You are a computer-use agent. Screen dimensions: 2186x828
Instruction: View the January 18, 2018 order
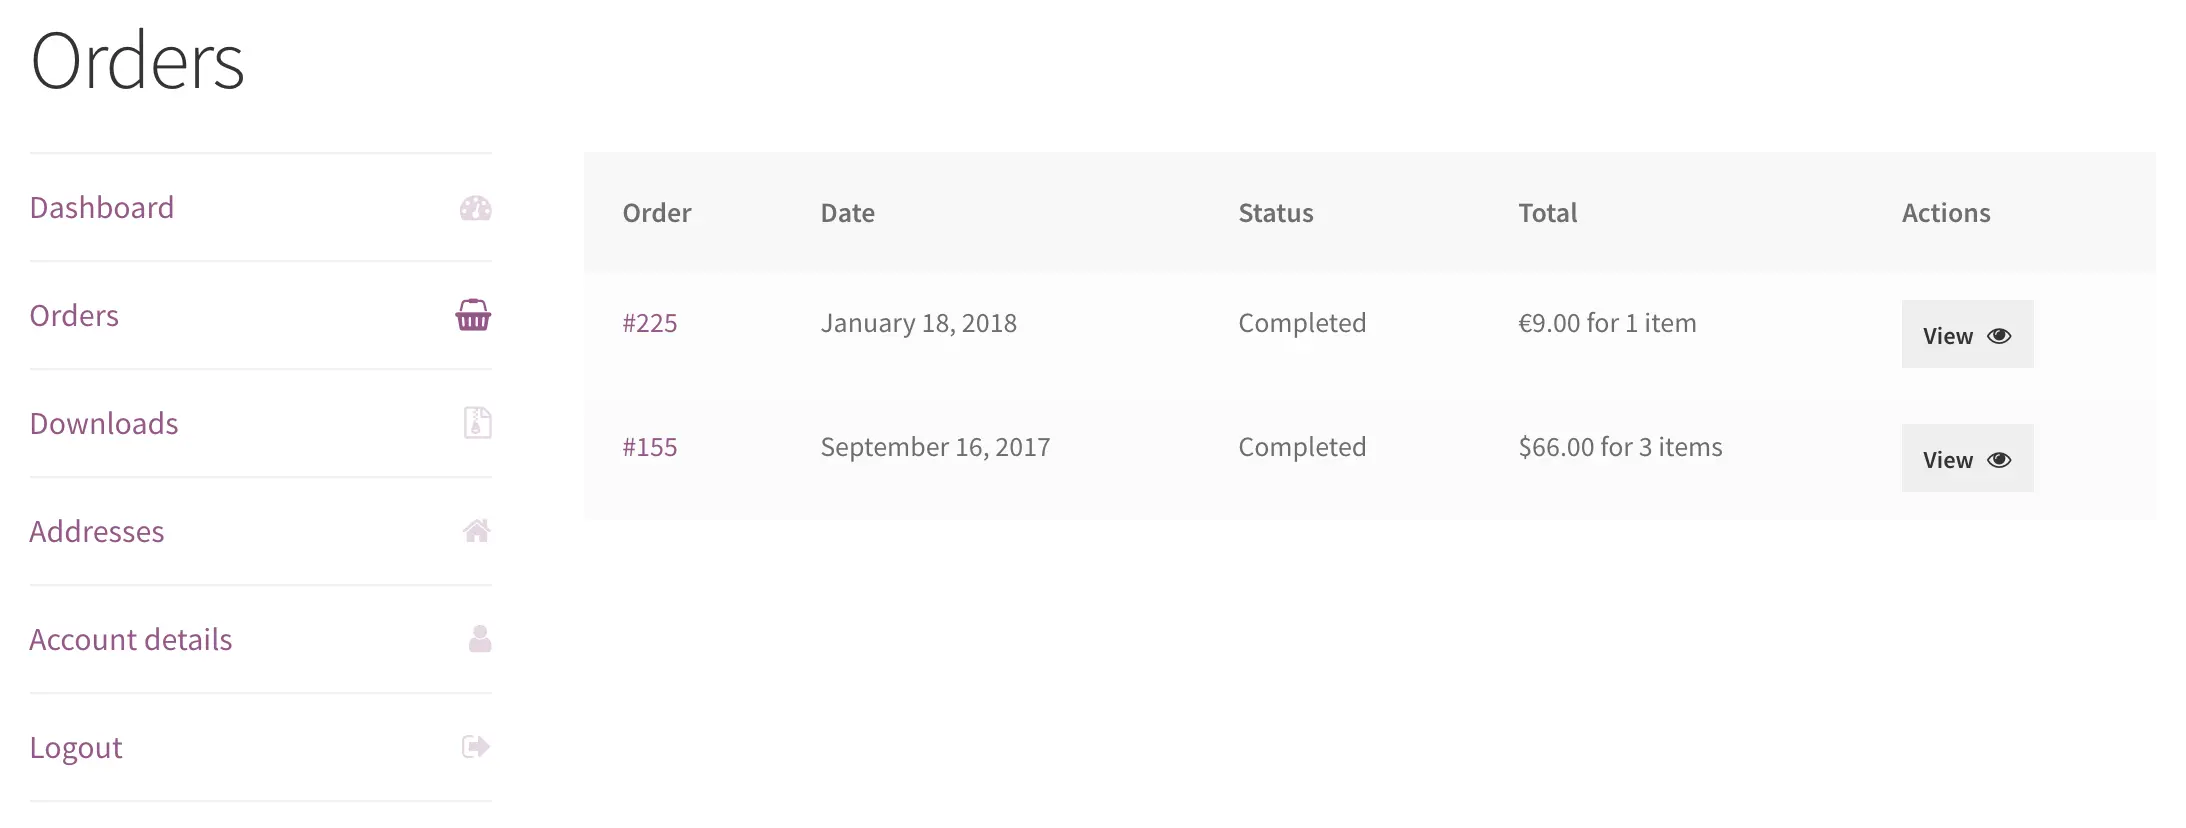click(x=1967, y=334)
